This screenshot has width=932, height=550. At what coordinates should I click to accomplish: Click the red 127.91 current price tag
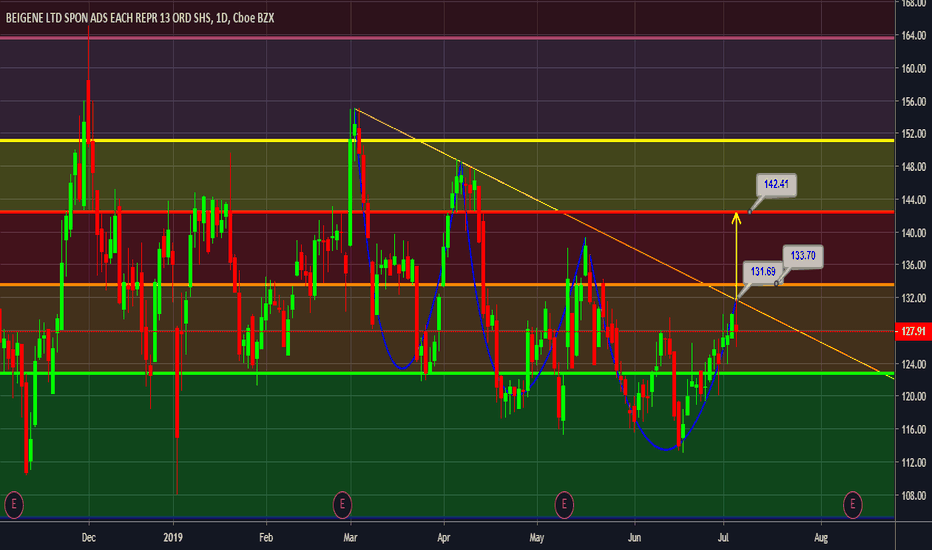pos(913,331)
